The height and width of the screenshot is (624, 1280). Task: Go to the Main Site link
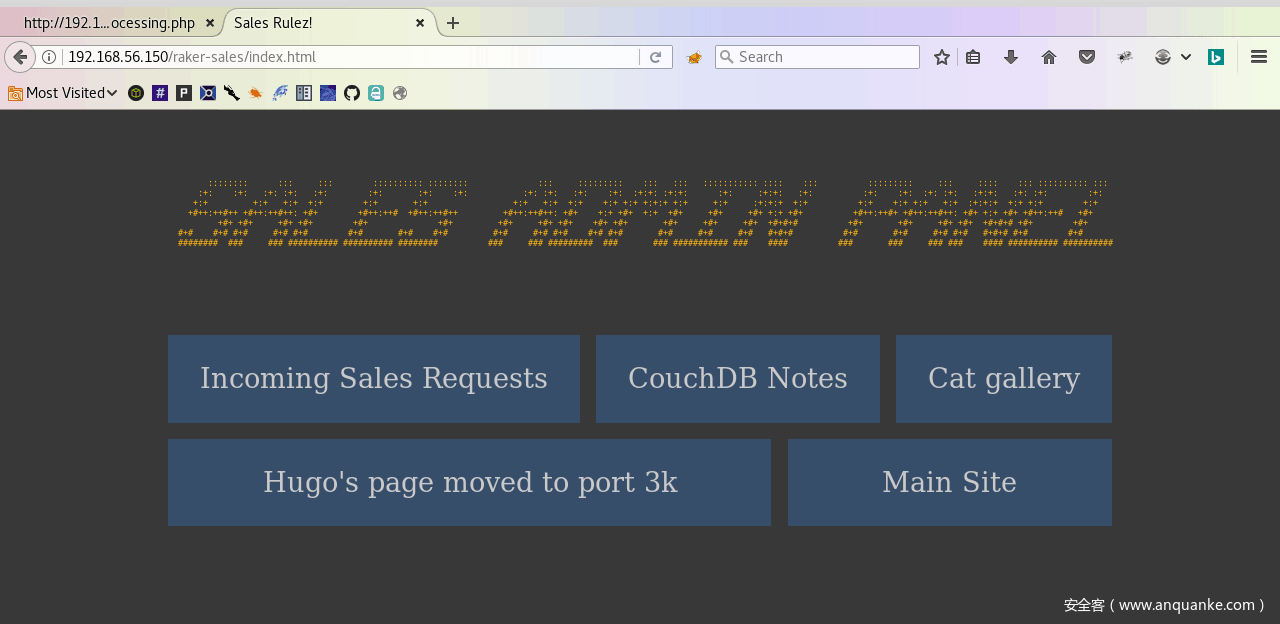[x=950, y=482]
